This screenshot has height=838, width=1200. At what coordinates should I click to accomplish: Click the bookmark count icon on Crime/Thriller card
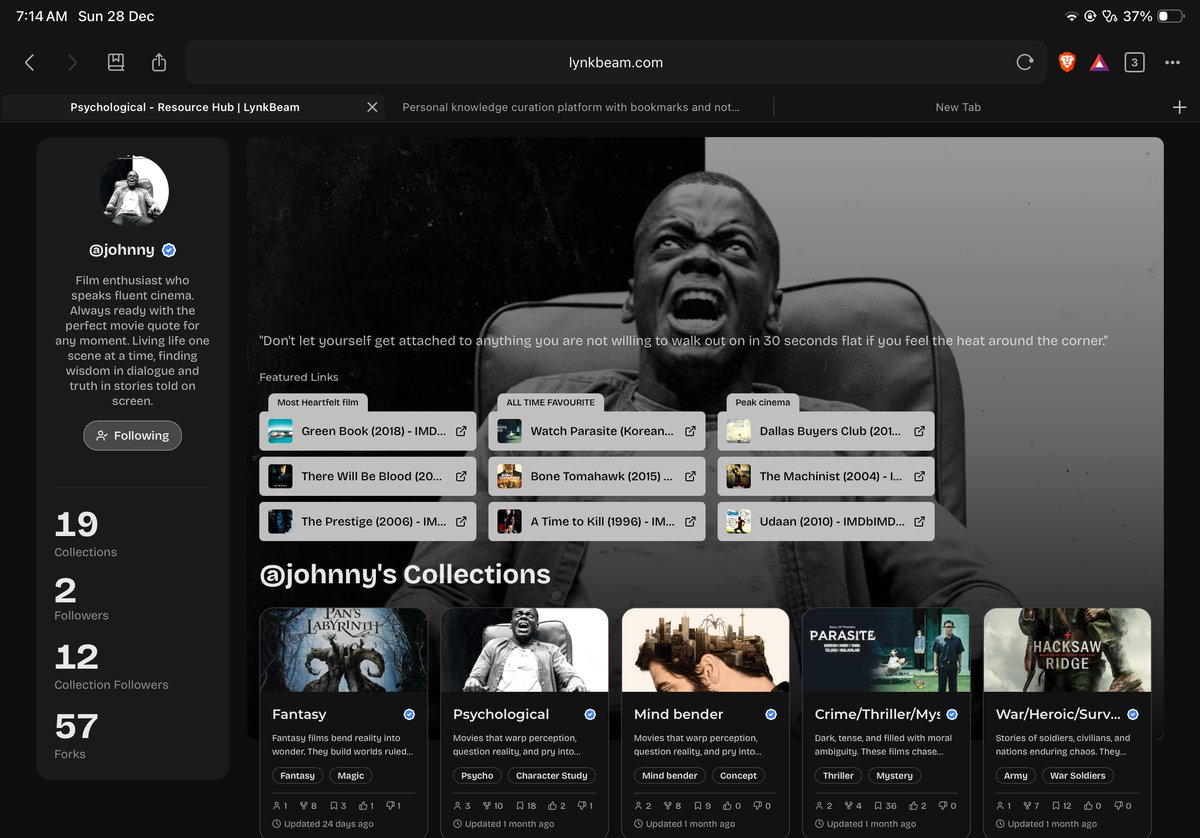[x=877, y=806]
